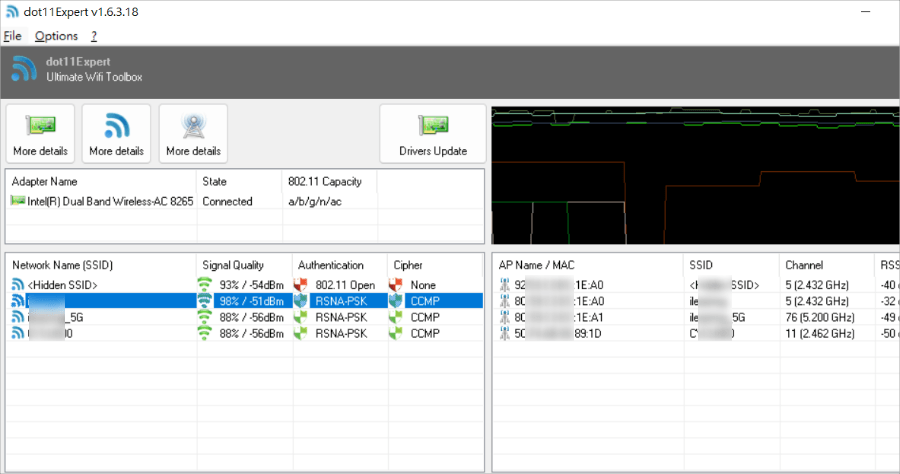Click the adapter More details button
Screen dimensions: 900x474
(40, 134)
